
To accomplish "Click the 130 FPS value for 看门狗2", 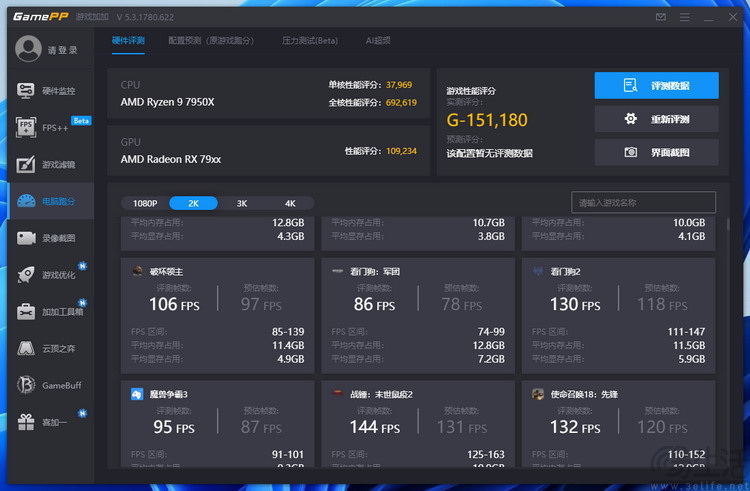I will [x=575, y=304].
